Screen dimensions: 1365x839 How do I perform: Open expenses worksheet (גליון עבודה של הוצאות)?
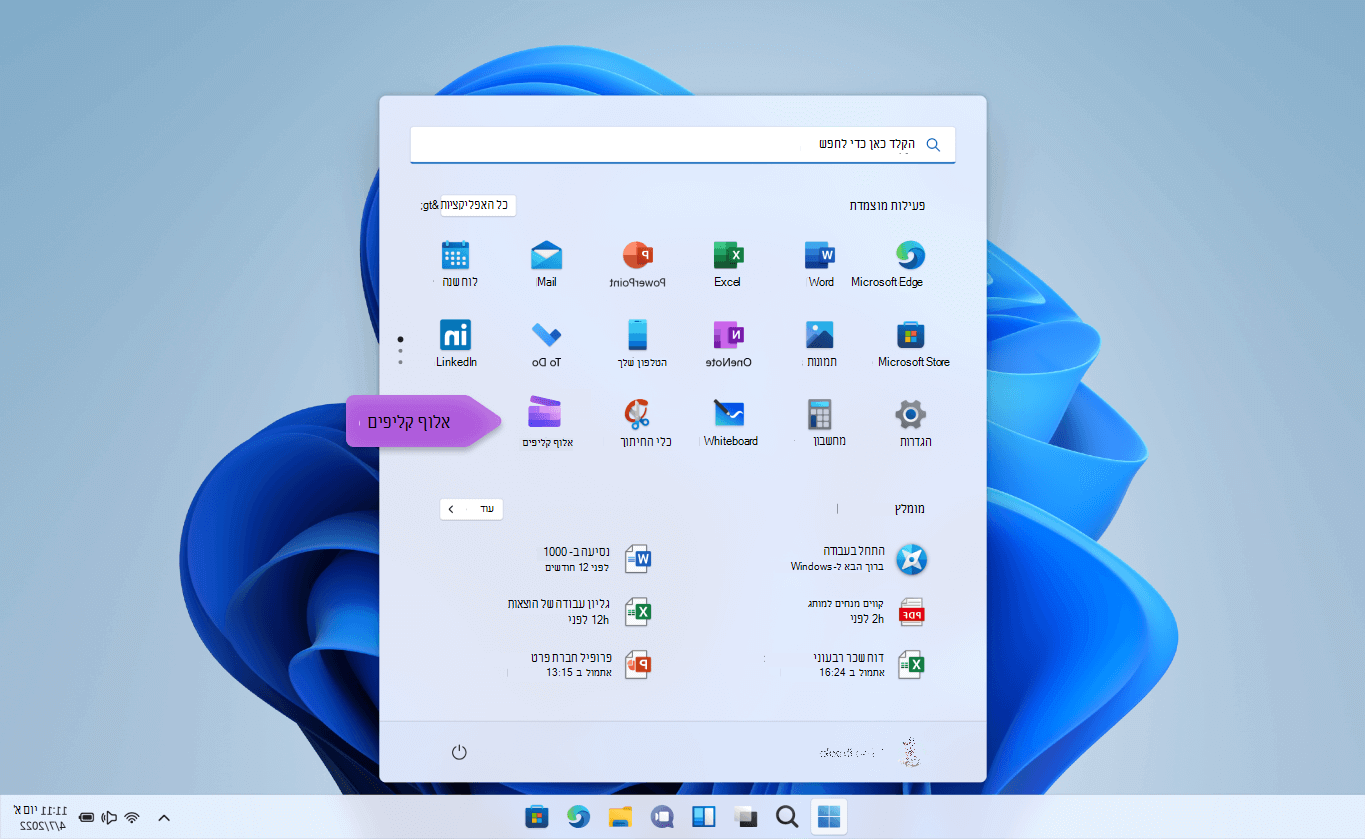(580, 611)
